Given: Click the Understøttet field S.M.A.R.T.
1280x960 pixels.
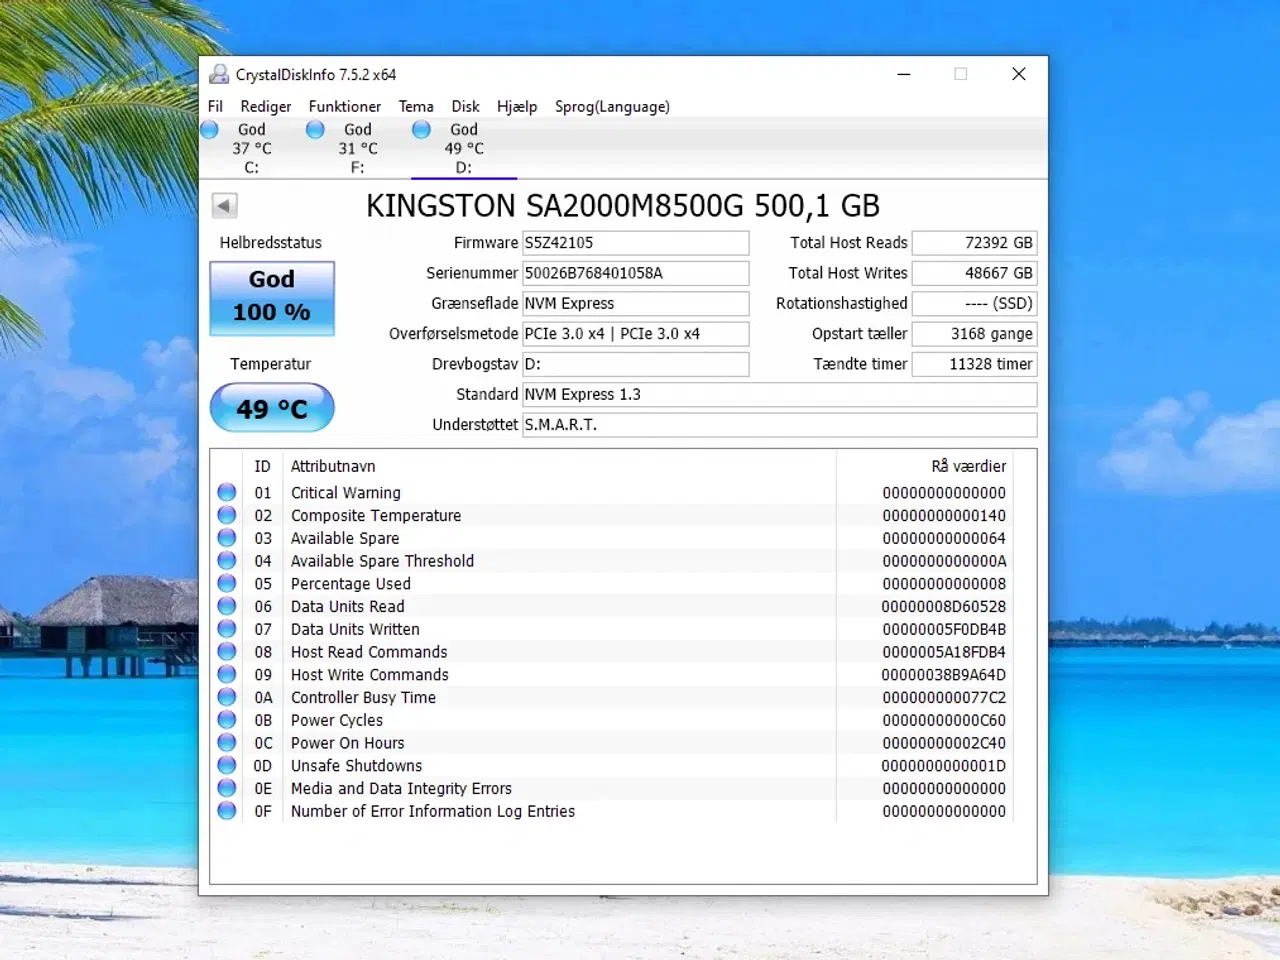Looking at the screenshot, I should click(x=780, y=425).
